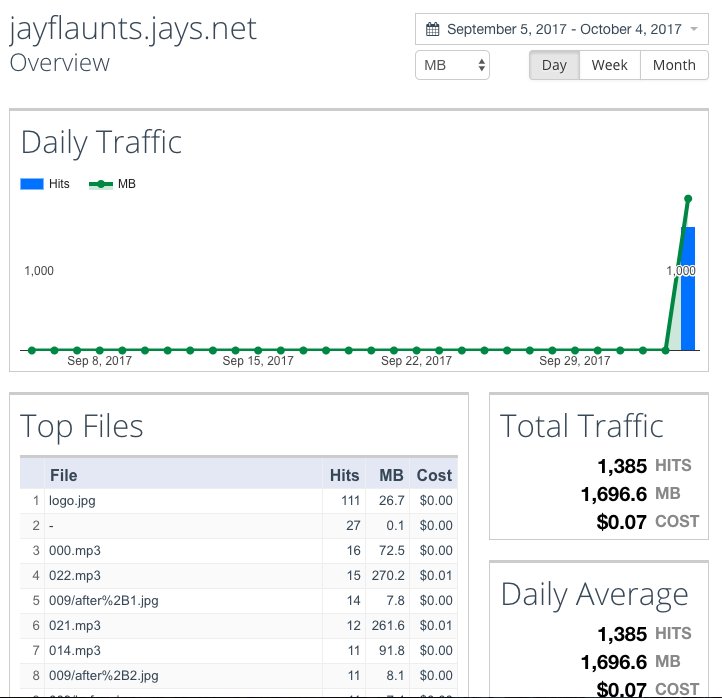The height and width of the screenshot is (698, 722).
Task: Open the date range dropdown arrow
Action: click(694, 29)
